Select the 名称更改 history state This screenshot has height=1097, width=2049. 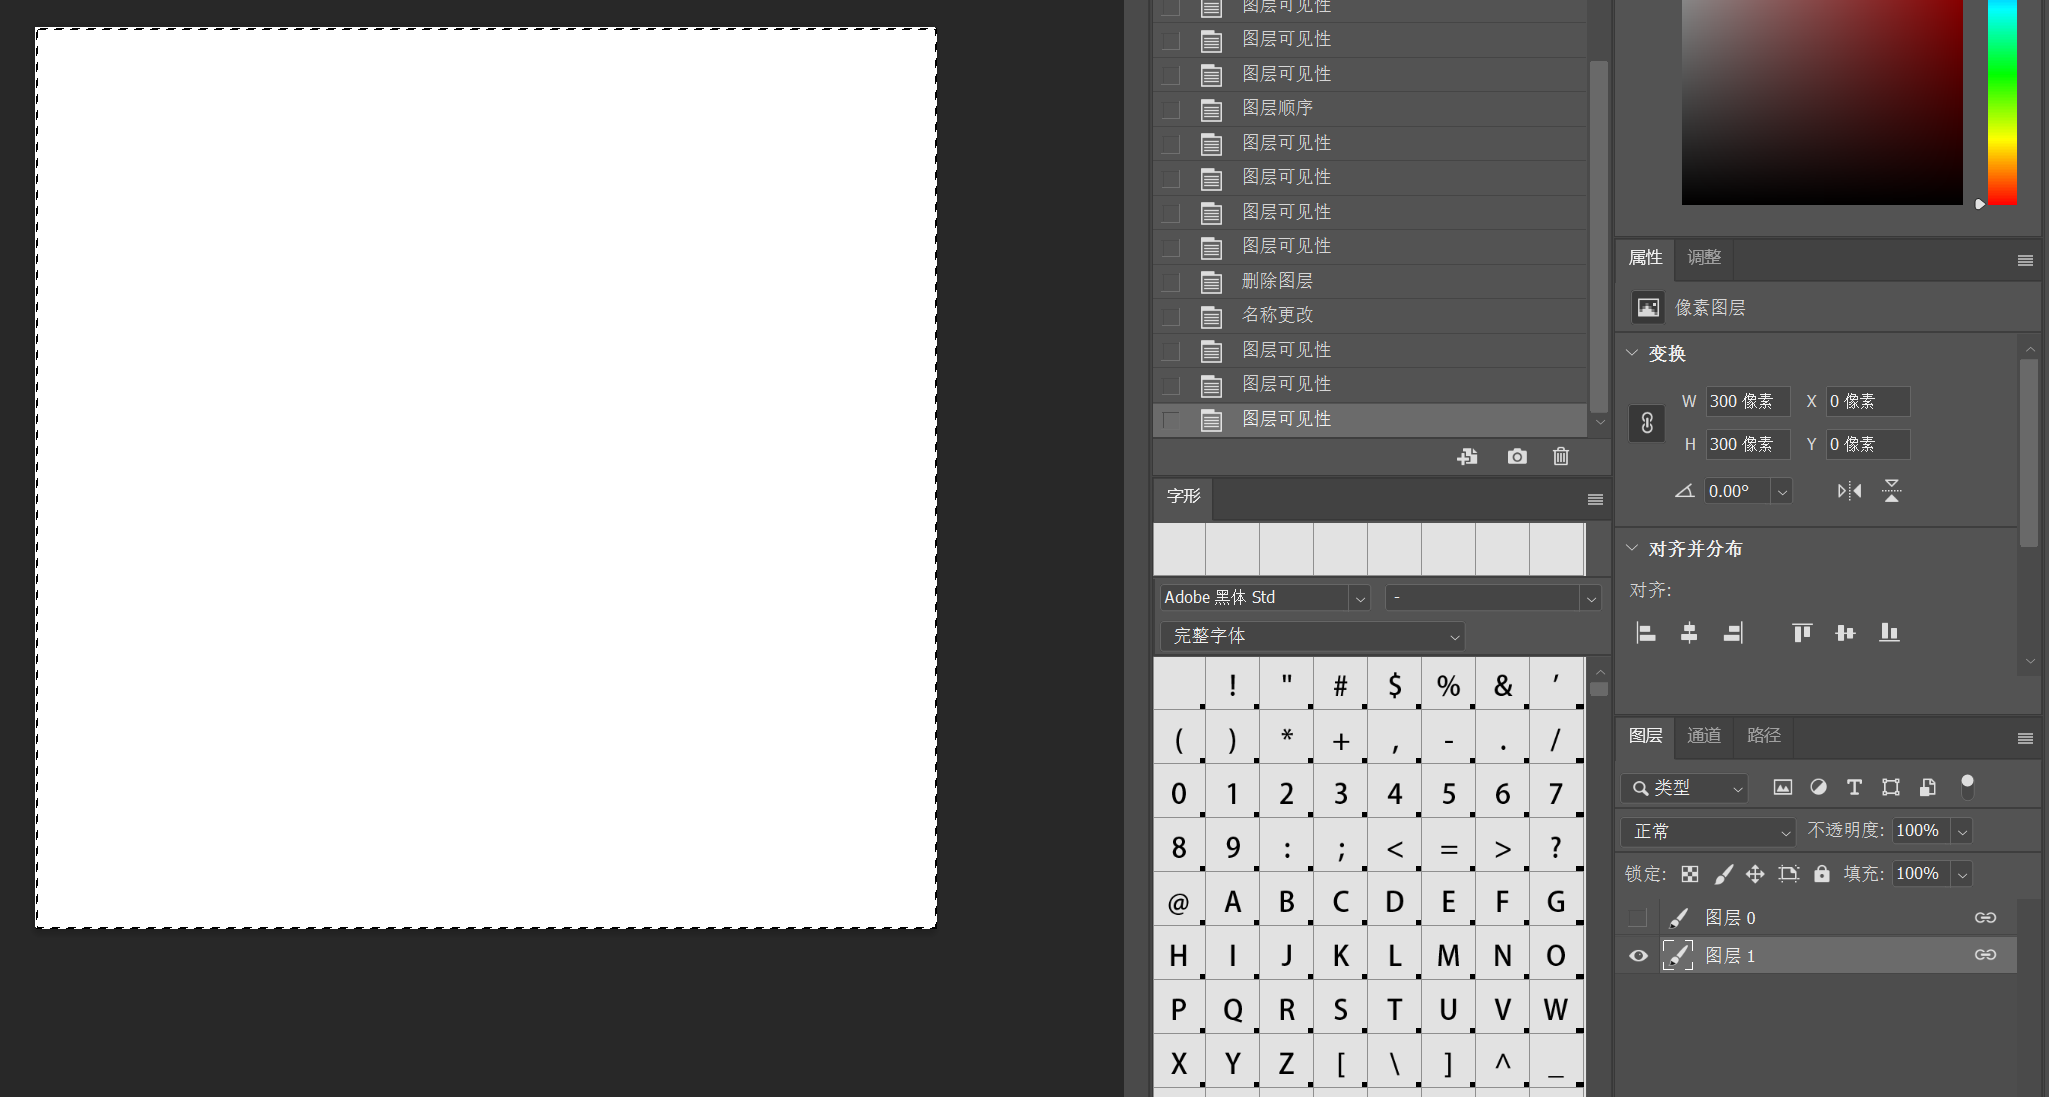(1277, 316)
